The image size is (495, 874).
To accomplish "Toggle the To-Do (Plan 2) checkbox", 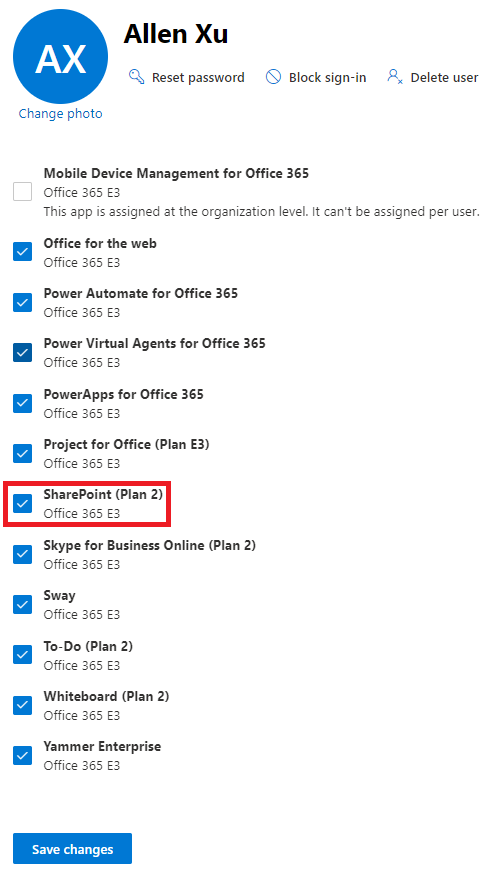I will point(22,655).
